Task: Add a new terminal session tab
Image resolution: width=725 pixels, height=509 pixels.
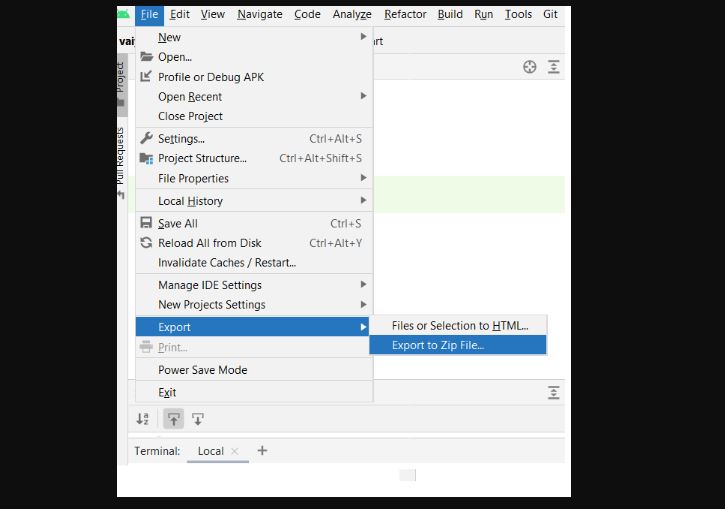Action: click(x=262, y=450)
